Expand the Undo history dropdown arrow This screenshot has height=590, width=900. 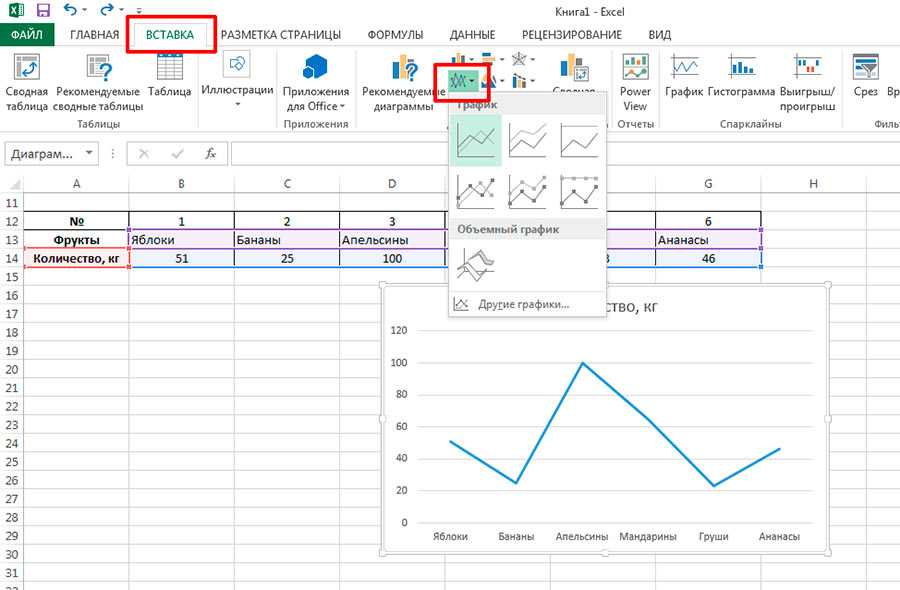[85, 10]
